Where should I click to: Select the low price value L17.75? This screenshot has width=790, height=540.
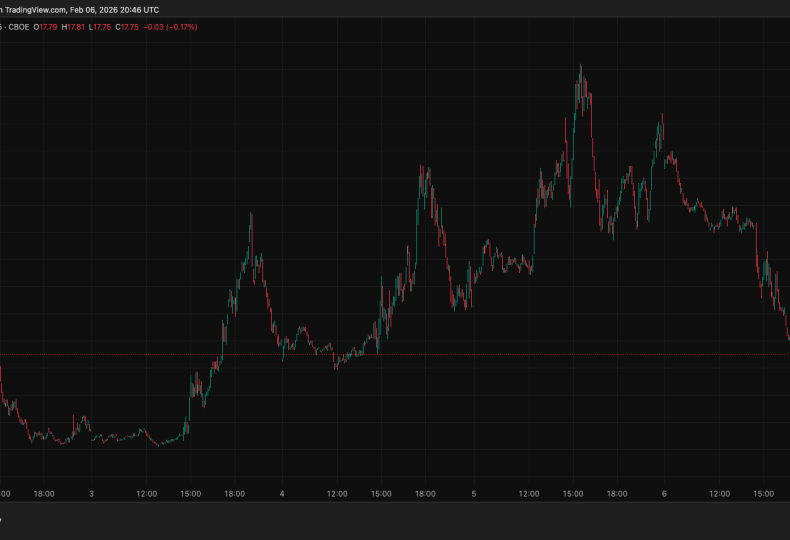coord(100,26)
